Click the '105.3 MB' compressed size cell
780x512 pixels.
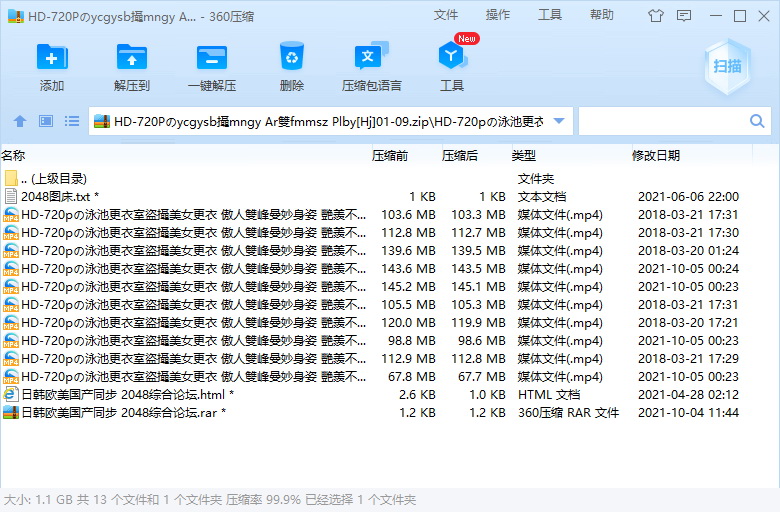(479, 305)
